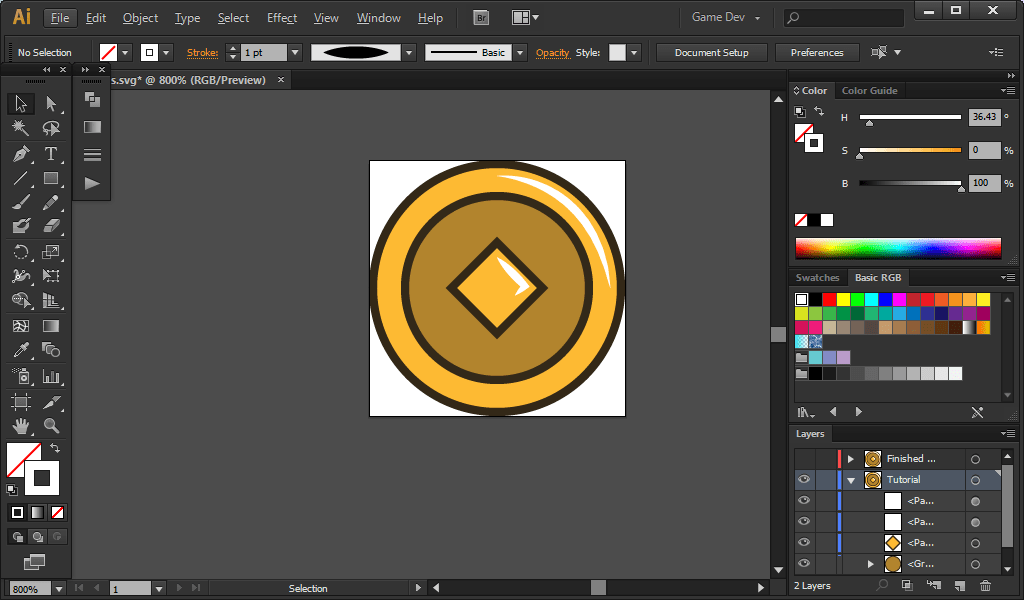Pick the Eyedropper tool
The image size is (1024, 600).
click(20, 350)
